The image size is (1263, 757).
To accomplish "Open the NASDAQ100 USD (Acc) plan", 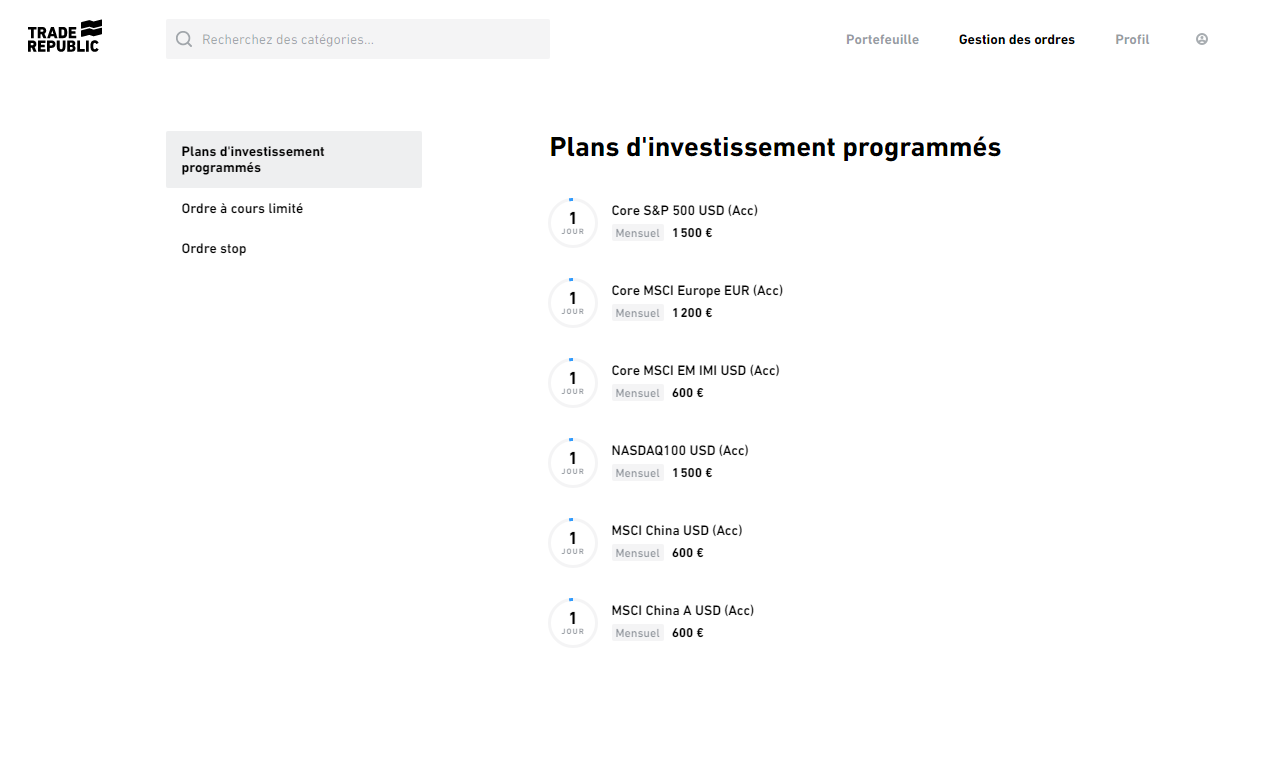I will click(x=680, y=450).
